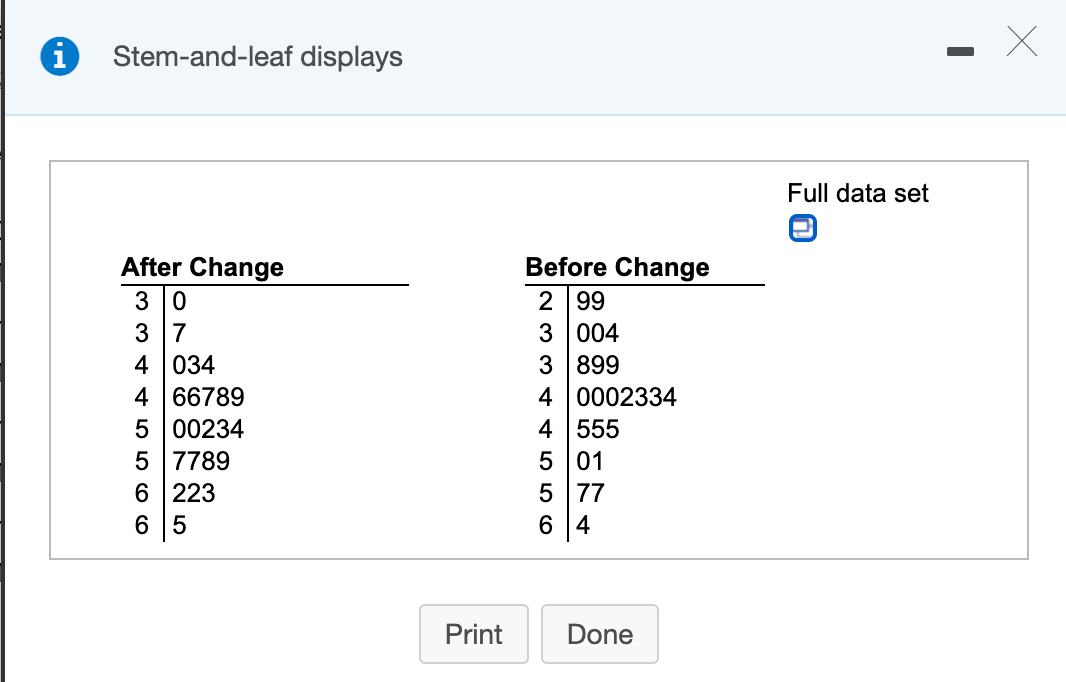Select After Change leaf row 66789

pyautogui.click(x=208, y=397)
